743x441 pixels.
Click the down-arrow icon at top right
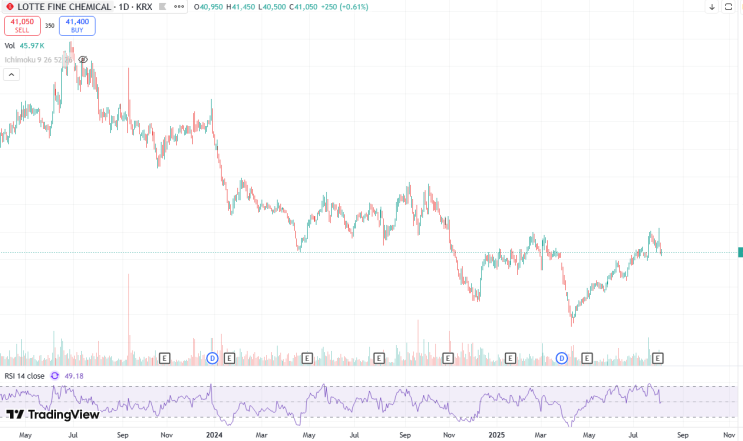tap(712, 7)
